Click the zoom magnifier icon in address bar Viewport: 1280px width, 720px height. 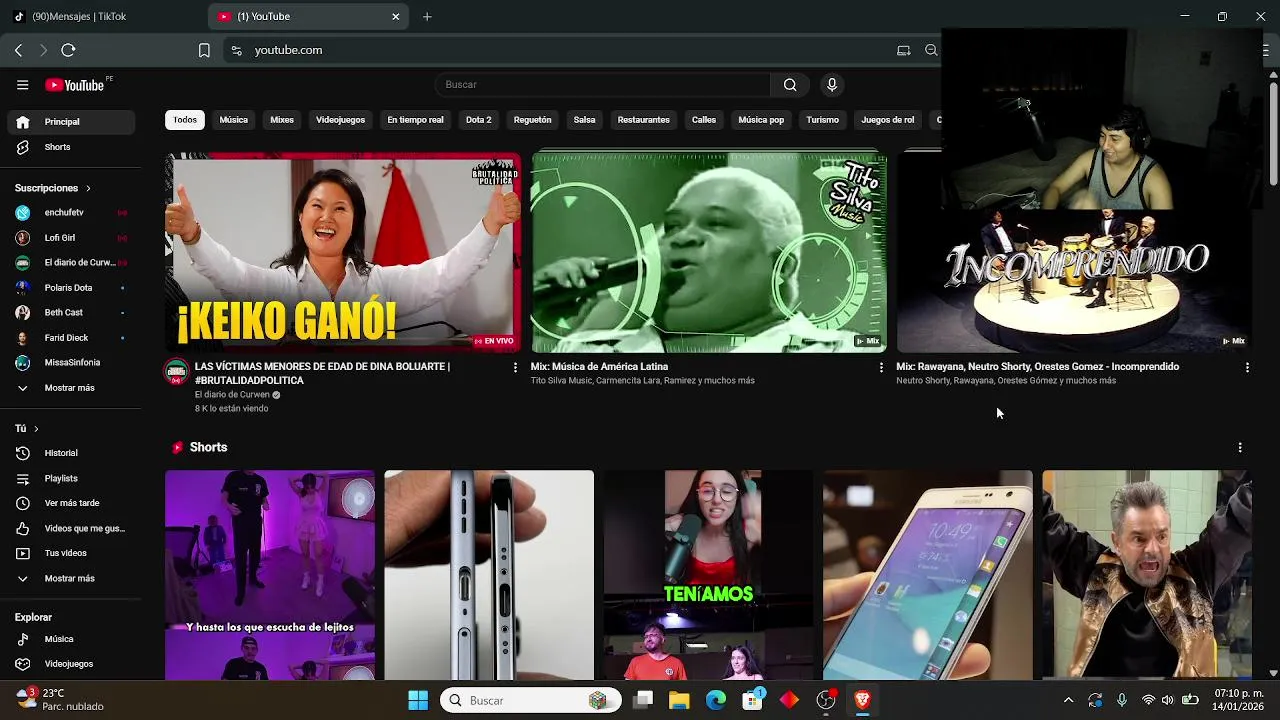pyautogui.click(x=931, y=50)
